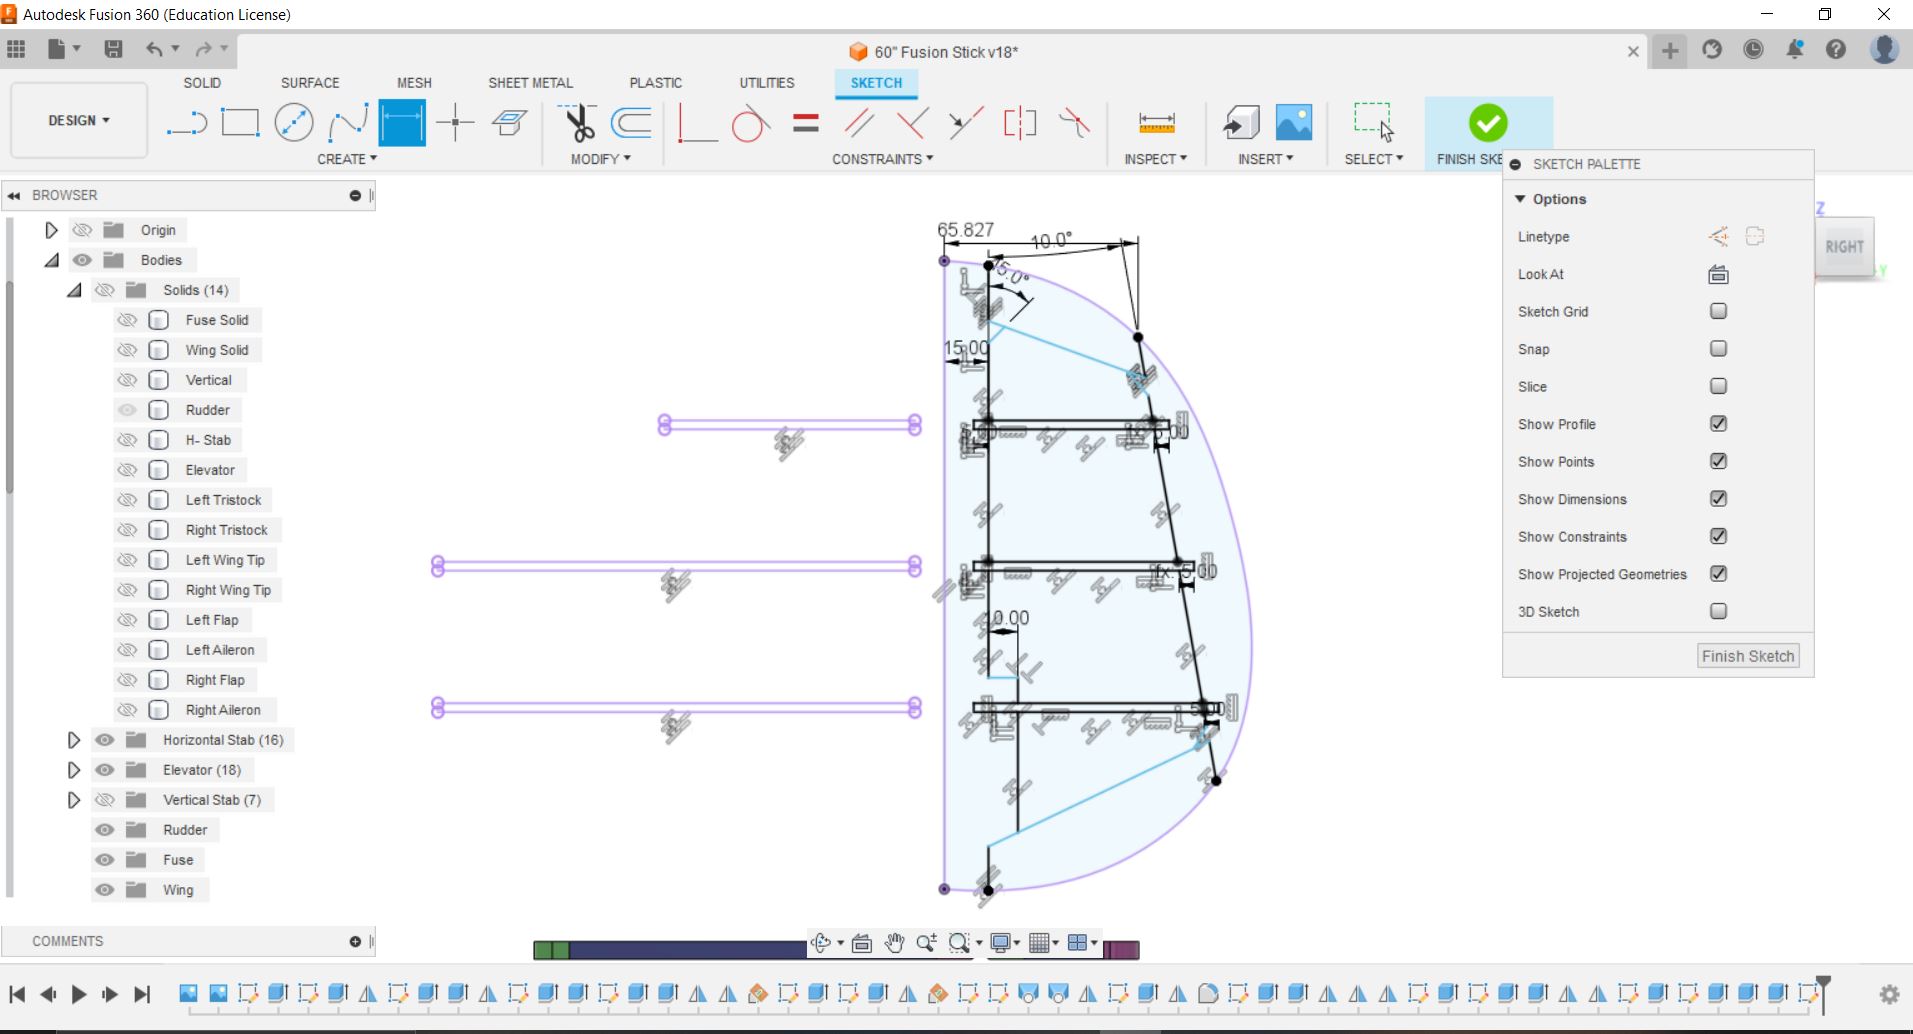The width and height of the screenshot is (1913, 1034).
Task: Expand the Horizontal Stab (16) folder
Action: click(73, 740)
